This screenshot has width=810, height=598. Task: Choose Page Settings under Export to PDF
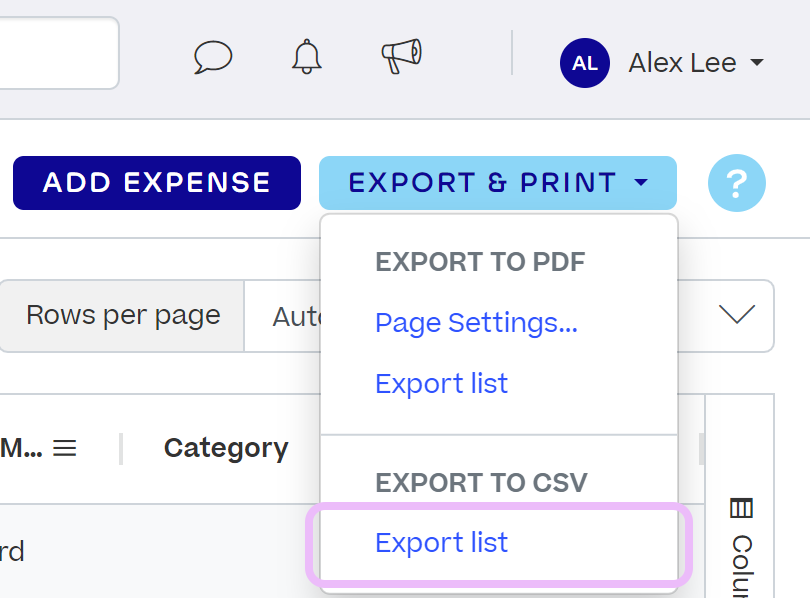pos(476,323)
